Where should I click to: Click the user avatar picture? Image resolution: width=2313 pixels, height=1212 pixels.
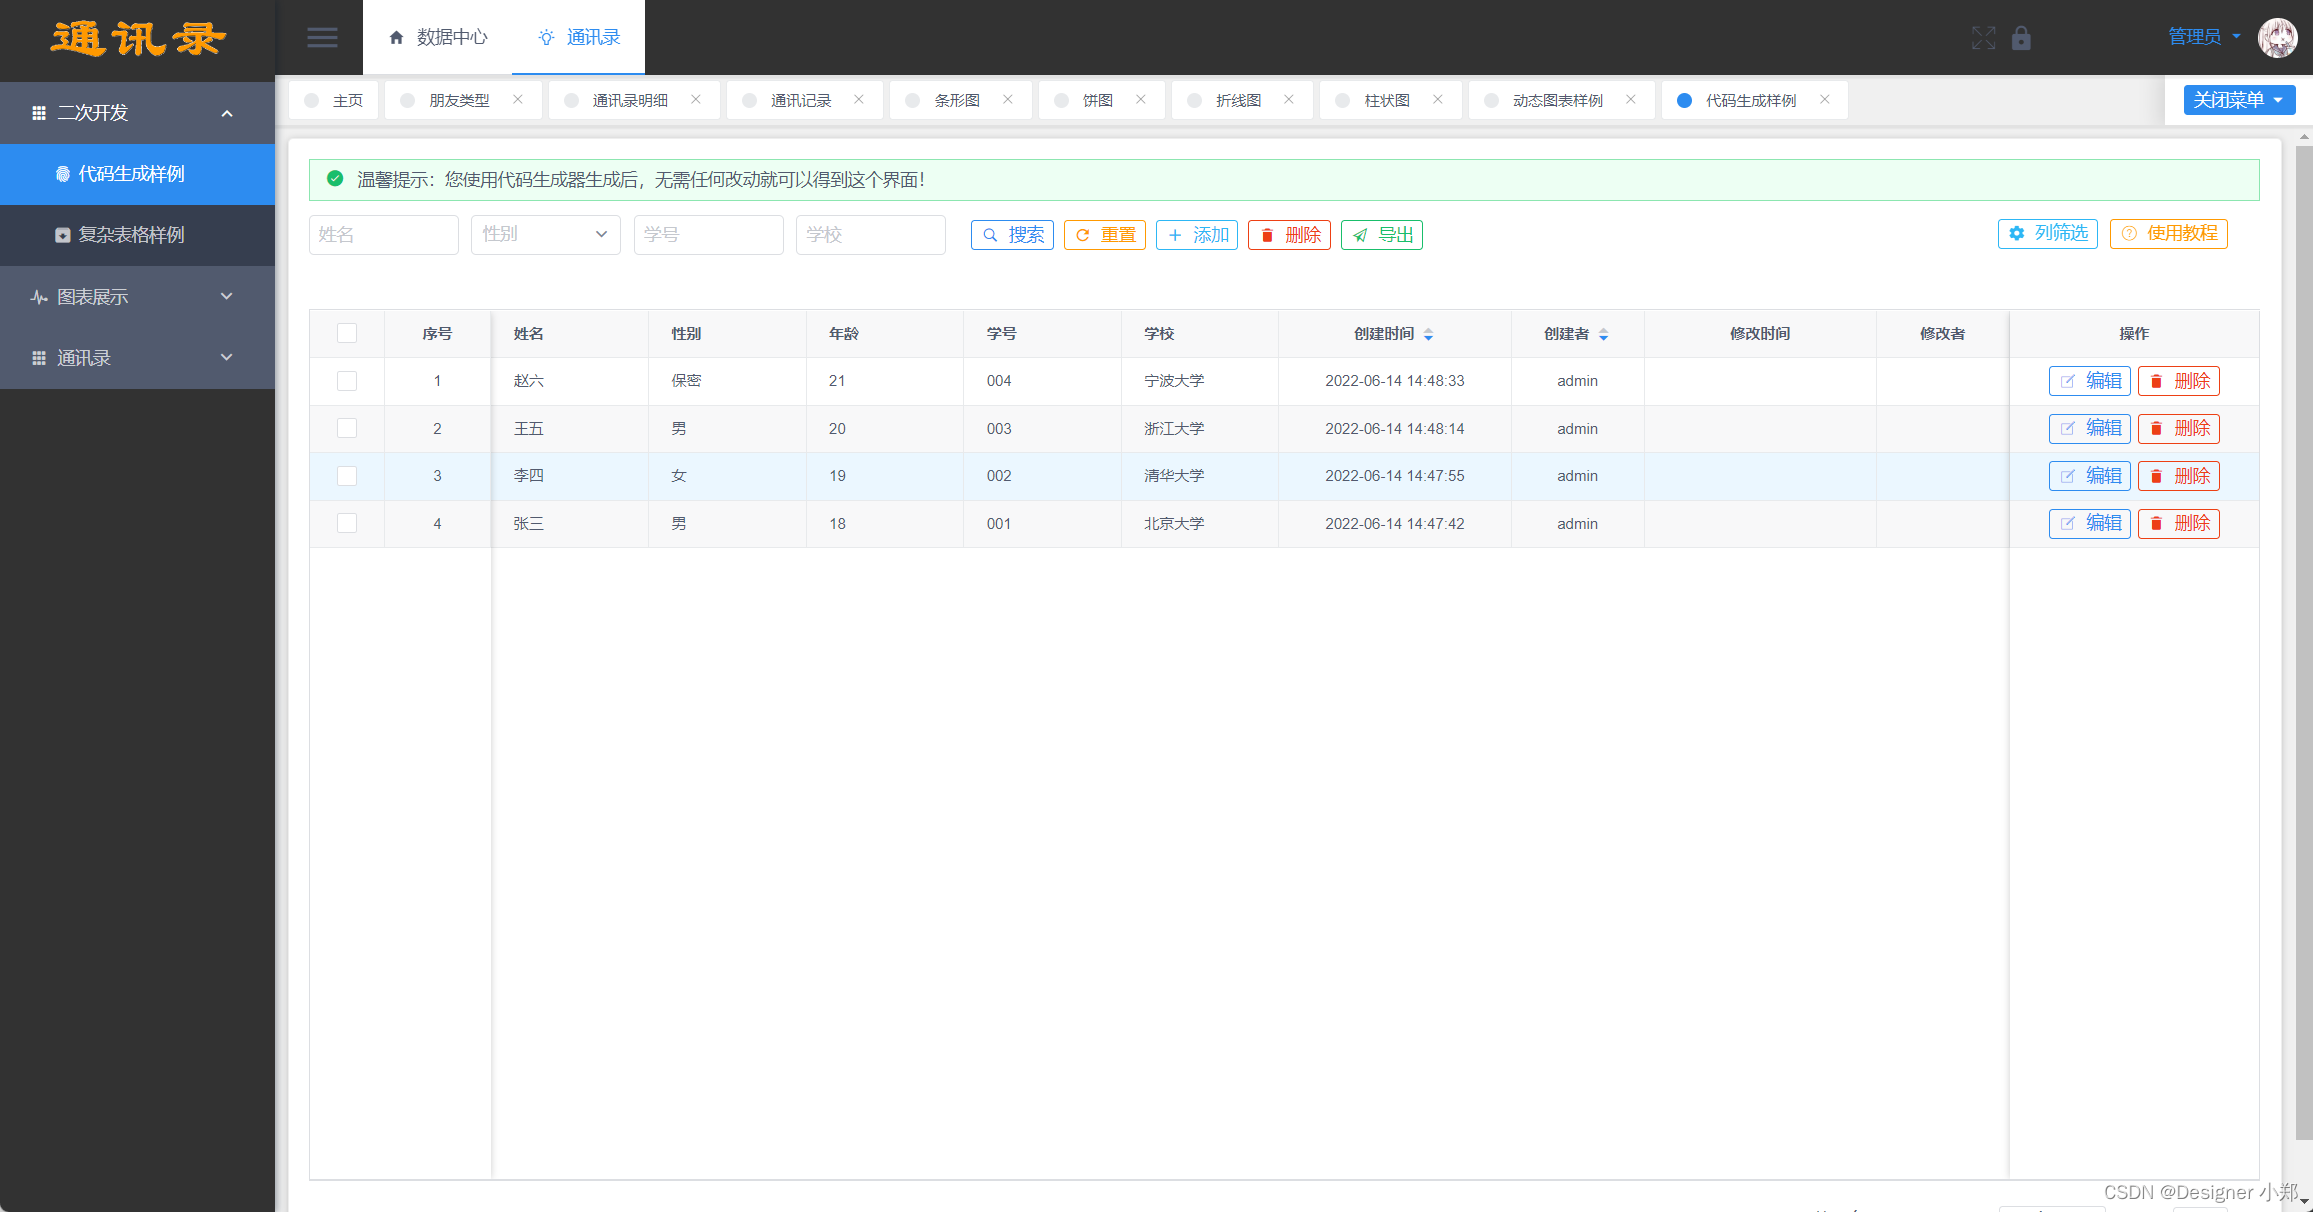pyautogui.click(x=2277, y=38)
